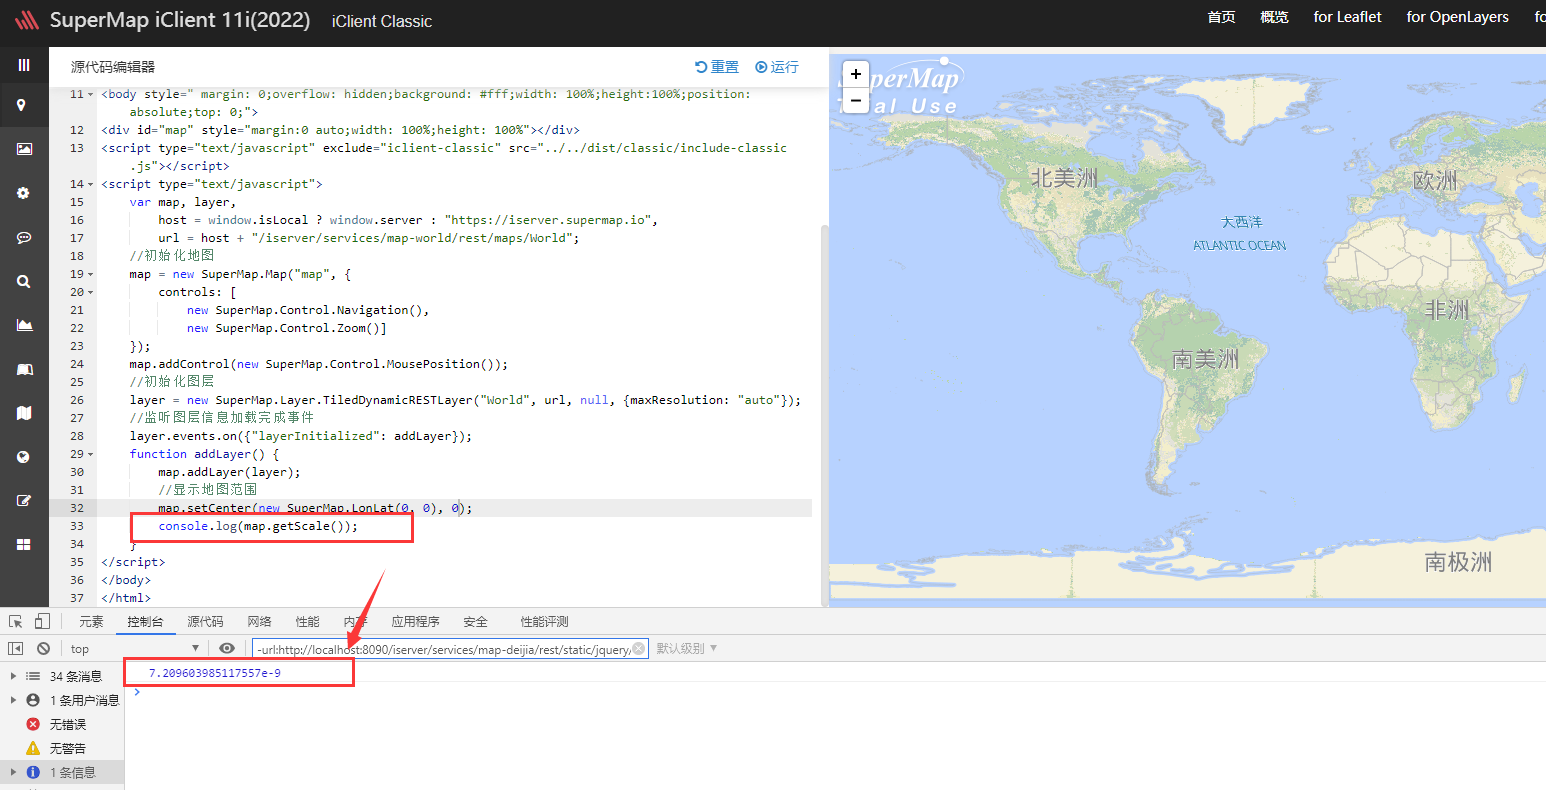
Task: Open the open book category in sidebar
Action: click(x=24, y=369)
